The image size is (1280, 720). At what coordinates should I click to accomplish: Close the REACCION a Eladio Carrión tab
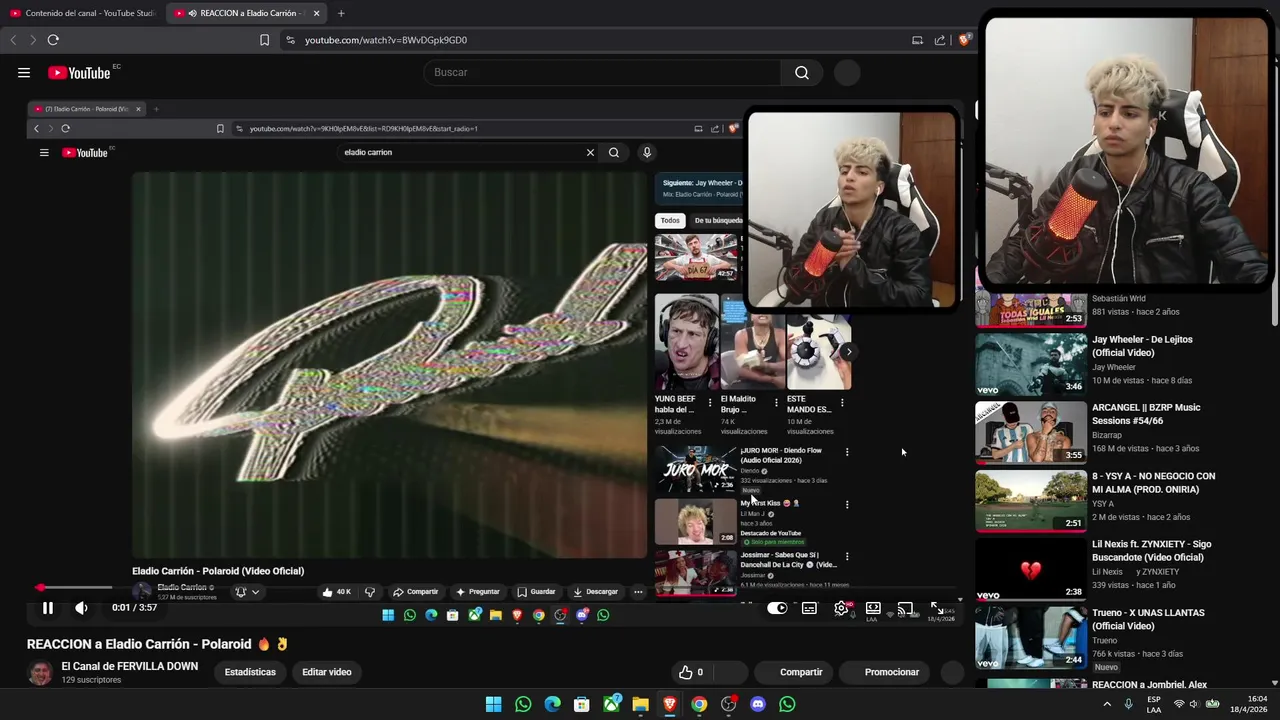pyautogui.click(x=316, y=13)
